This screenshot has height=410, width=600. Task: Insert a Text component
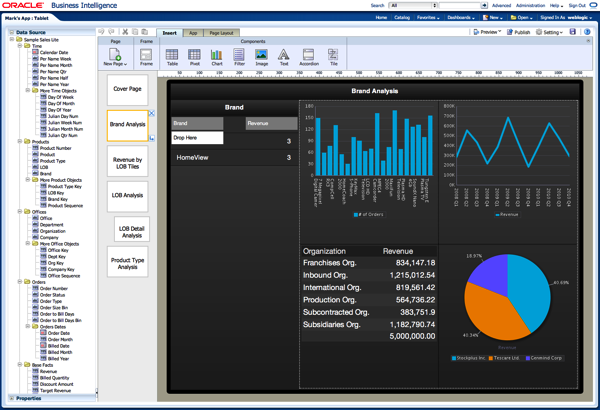pyautogui.click(x=284, y=57)
